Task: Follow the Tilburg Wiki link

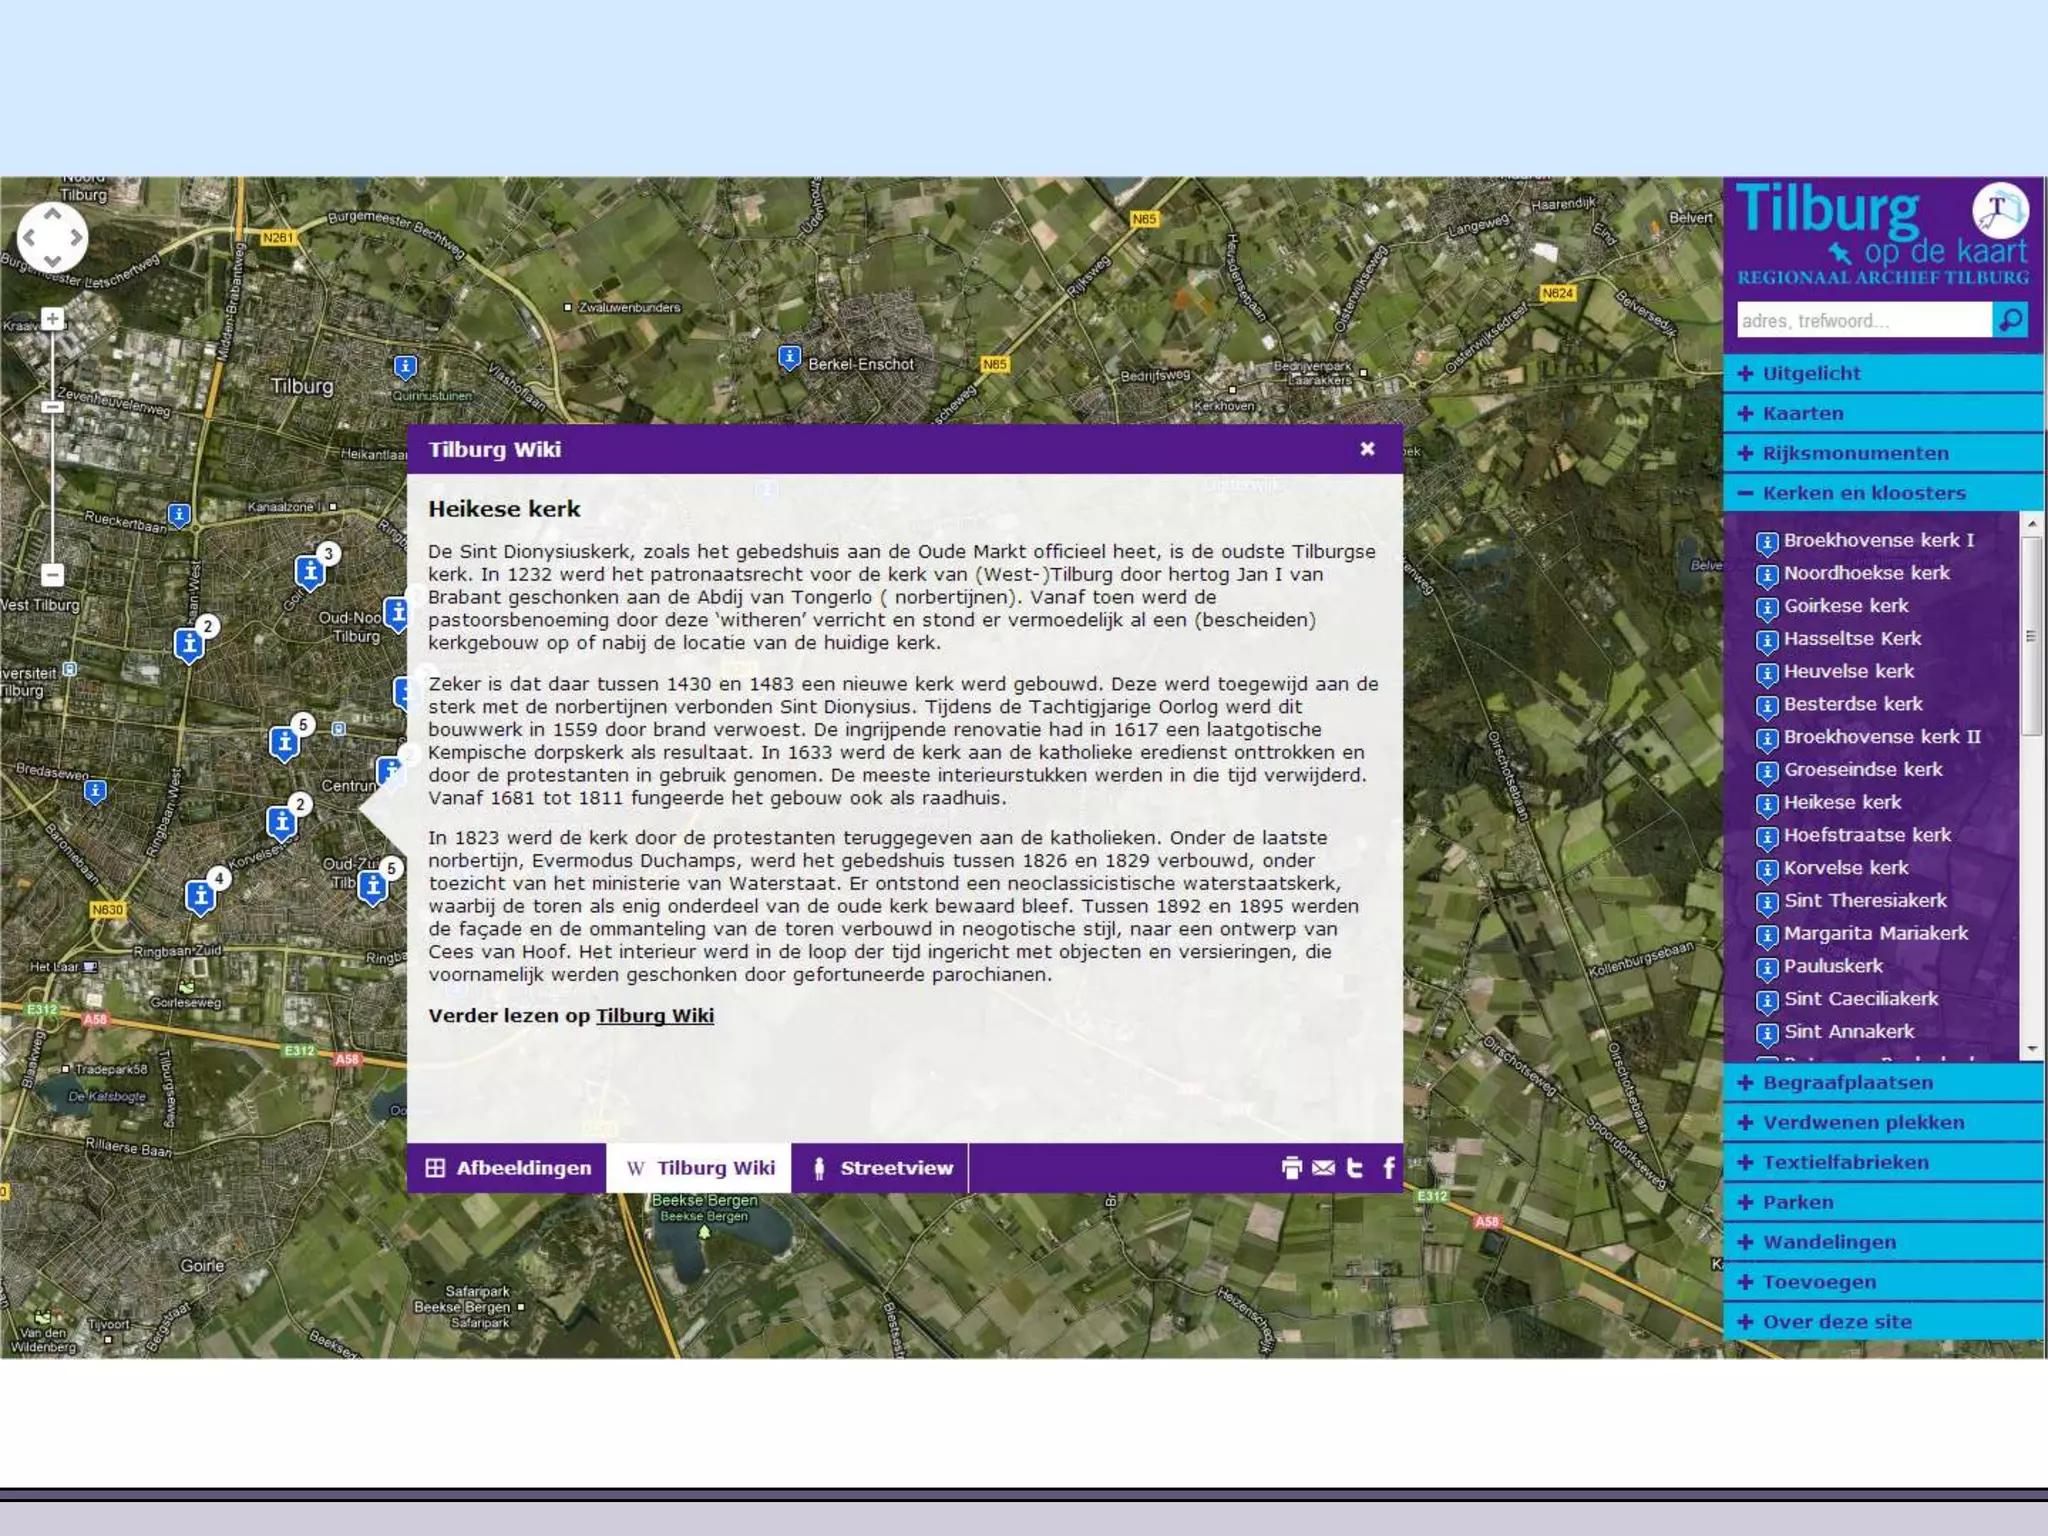Action: click(x=655, y=1016)
